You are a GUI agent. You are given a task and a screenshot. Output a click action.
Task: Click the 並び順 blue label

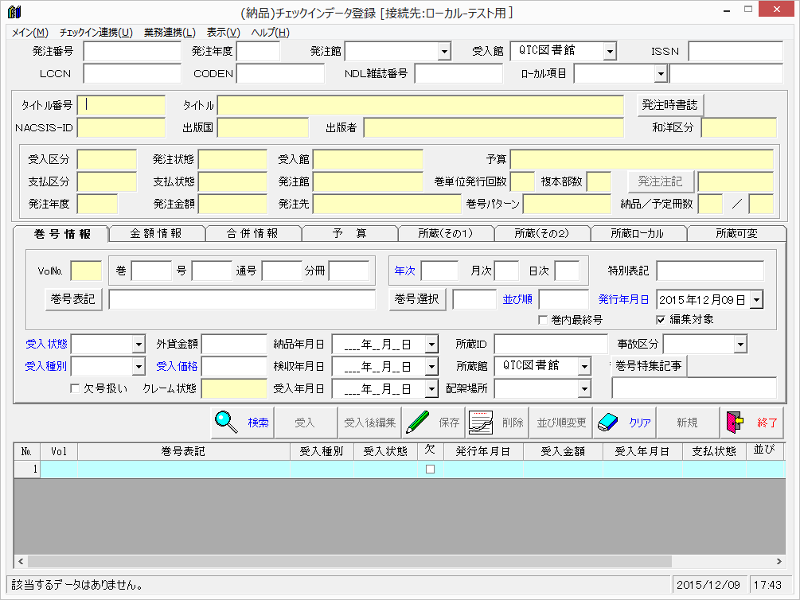click(517, 299)
